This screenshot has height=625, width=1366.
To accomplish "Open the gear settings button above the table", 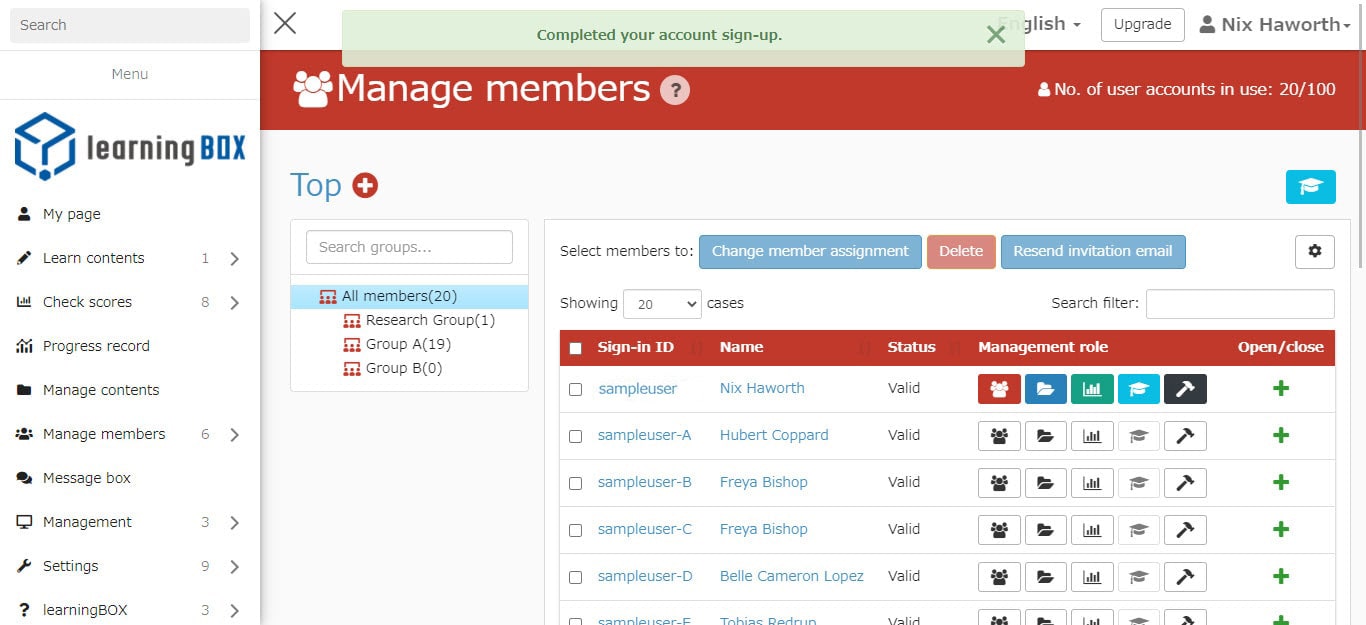I will (1314, 252).
